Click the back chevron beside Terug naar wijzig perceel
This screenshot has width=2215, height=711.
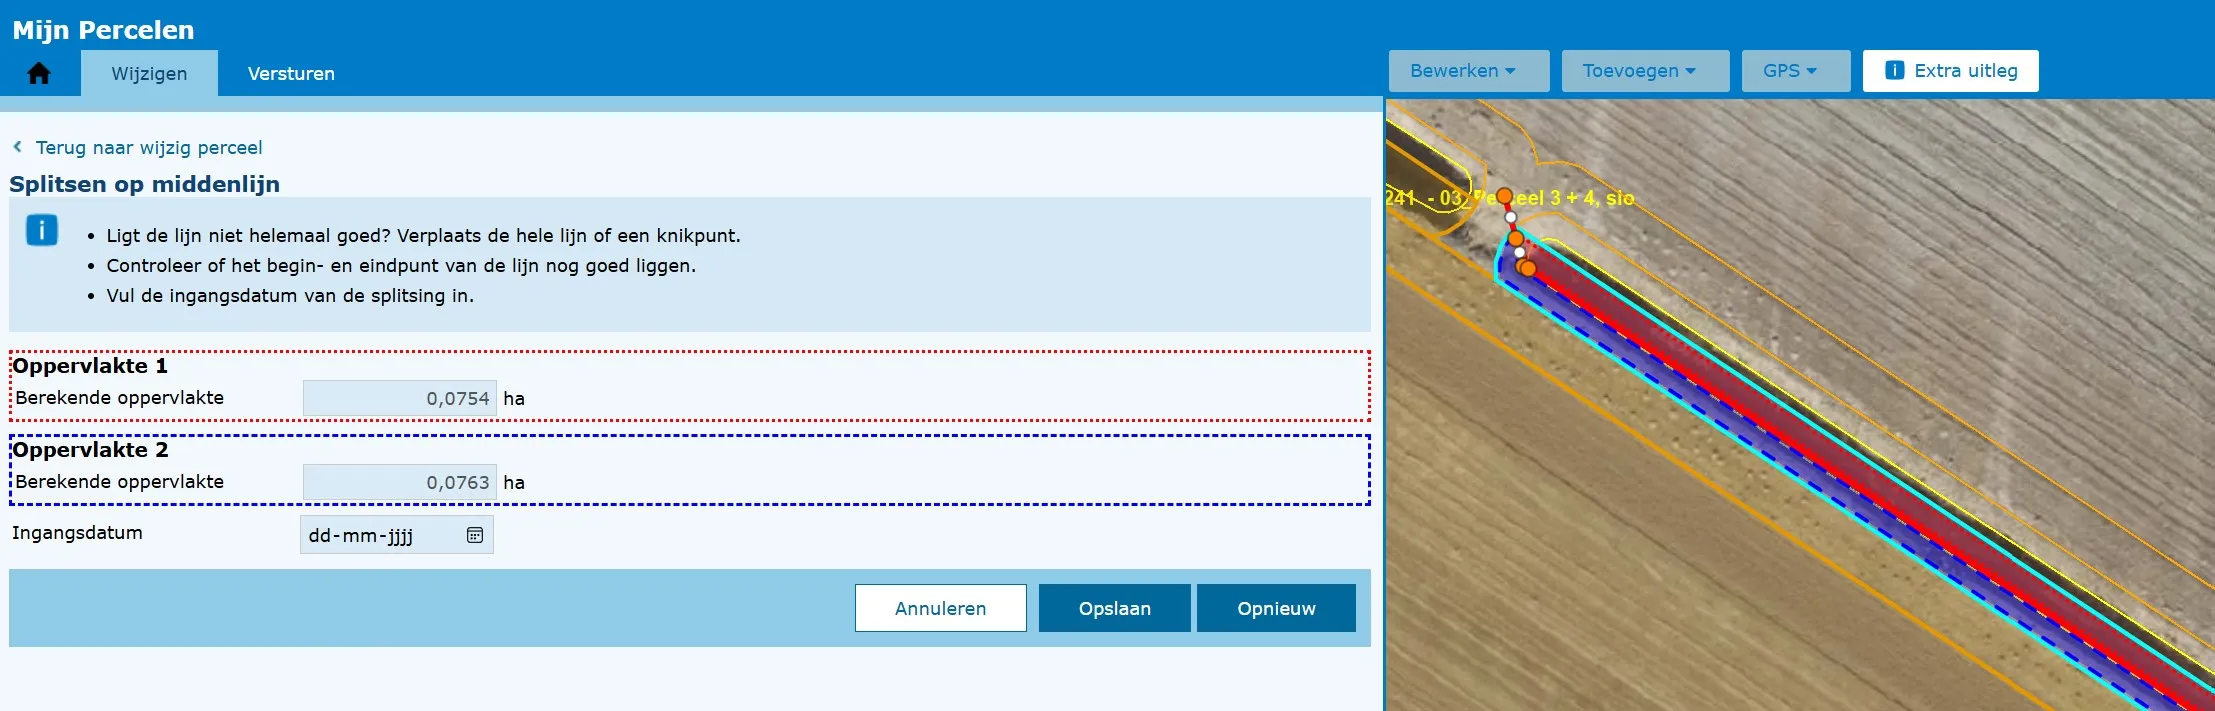pos(17,147)
